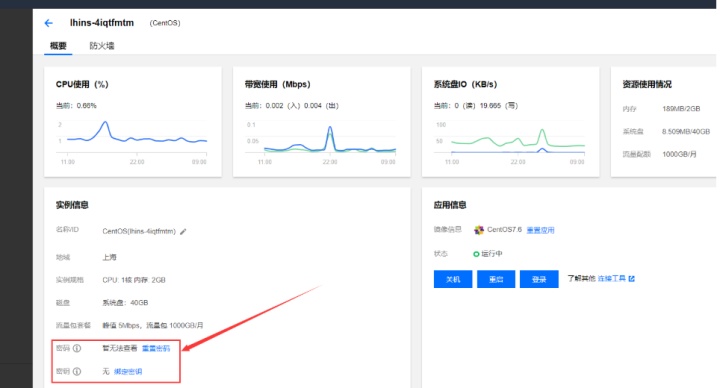Open the info icon next to 密码
Screen dimensions: 720x388
click(x=77, y=349)
